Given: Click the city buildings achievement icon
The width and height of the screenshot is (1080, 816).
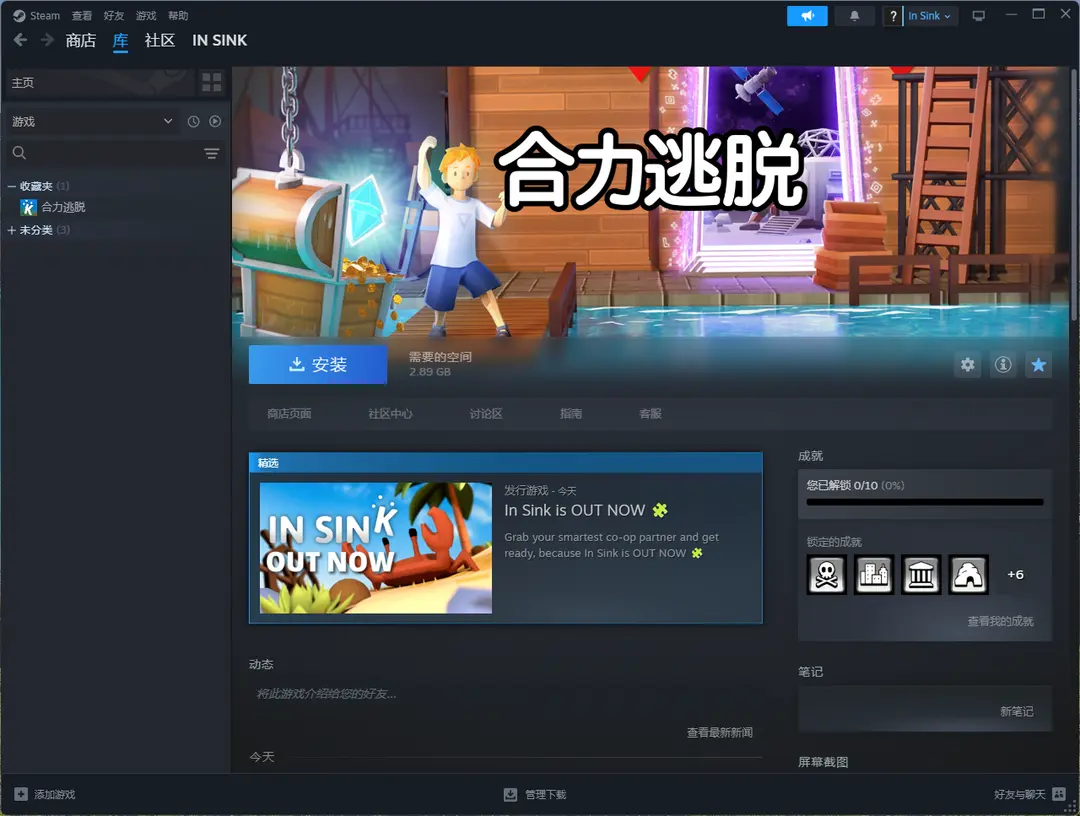Looking at the screenshot, I should [x=874, y=574].
